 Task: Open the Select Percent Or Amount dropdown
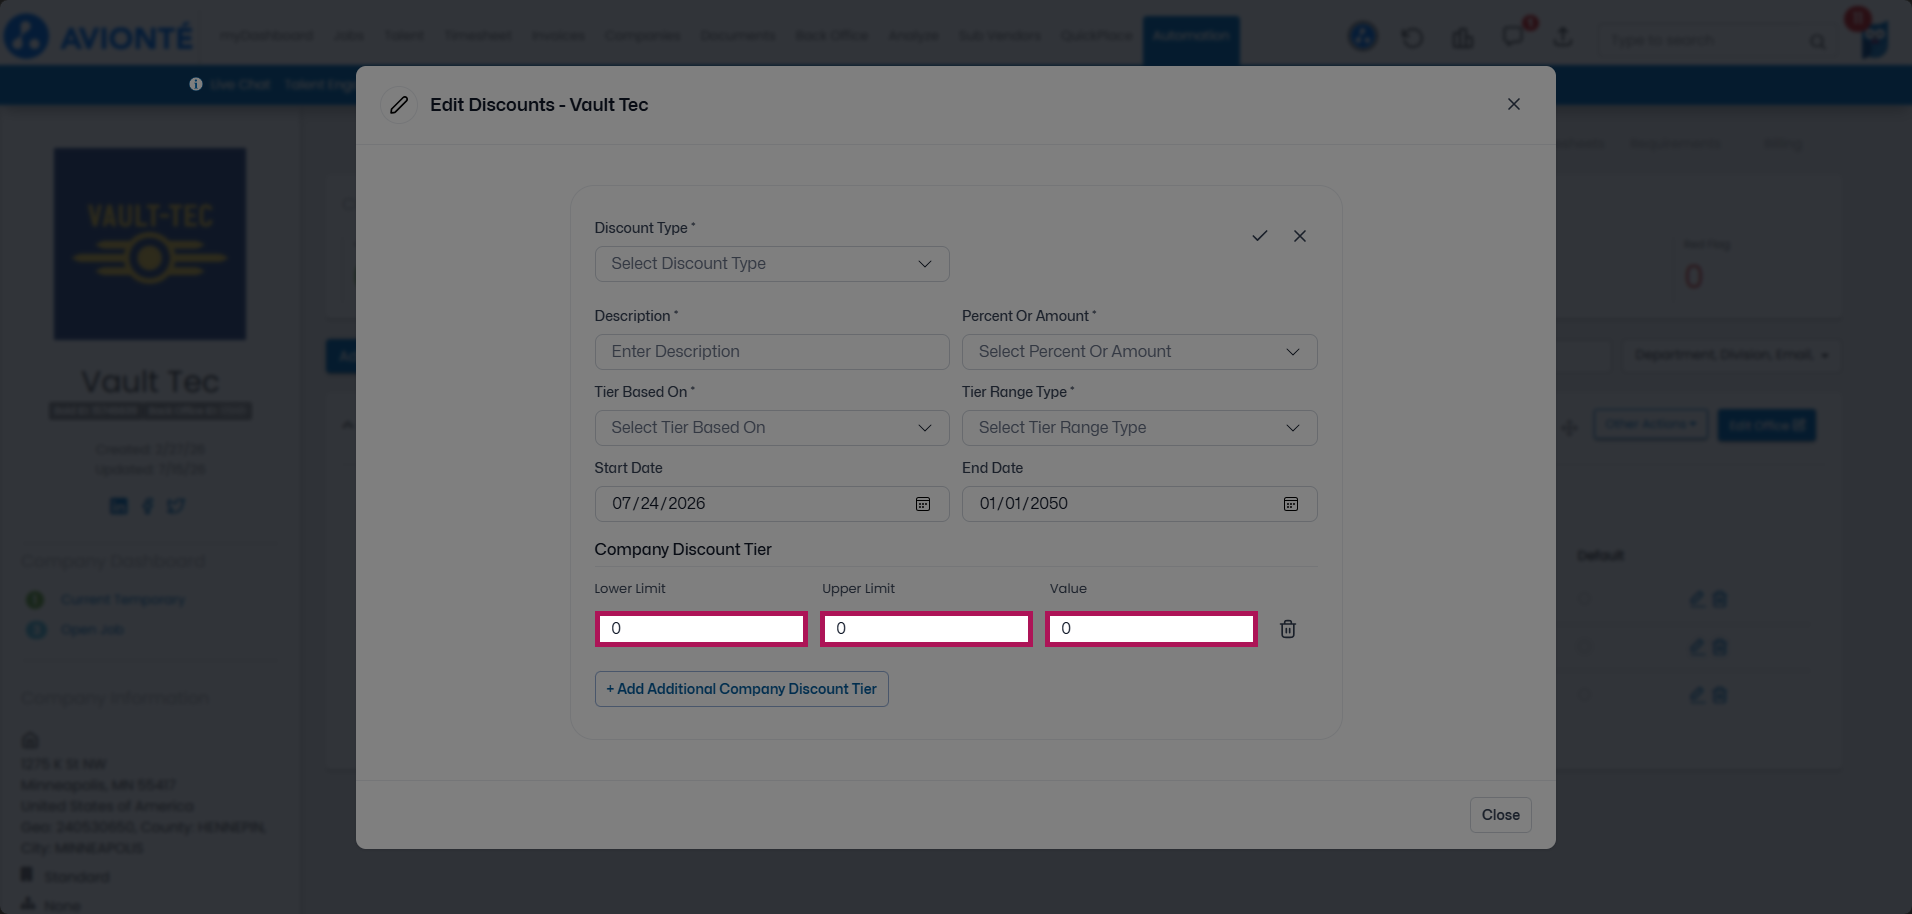(1140, 352)
